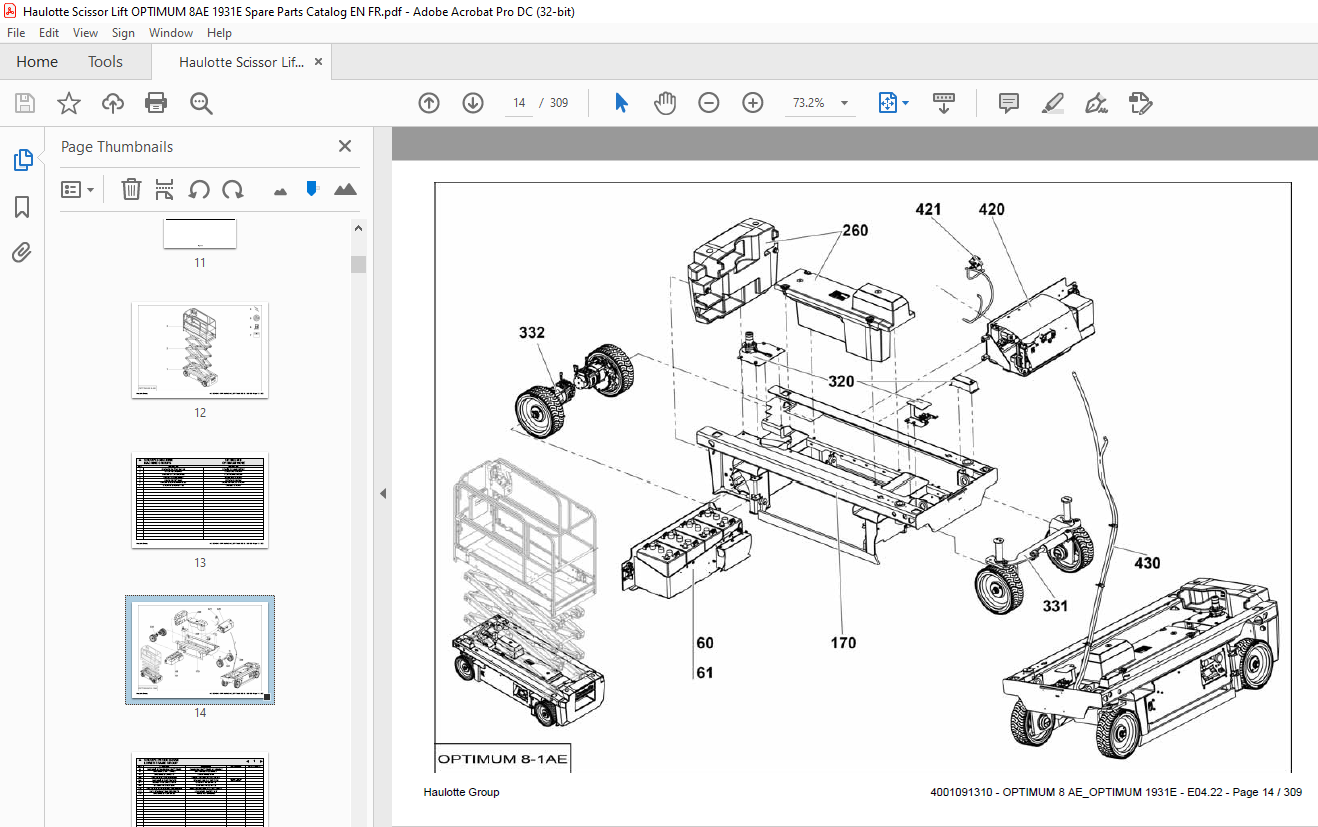Click part label 60 in diagram
Screen dimensions: 1318x827
pos(705,643)
